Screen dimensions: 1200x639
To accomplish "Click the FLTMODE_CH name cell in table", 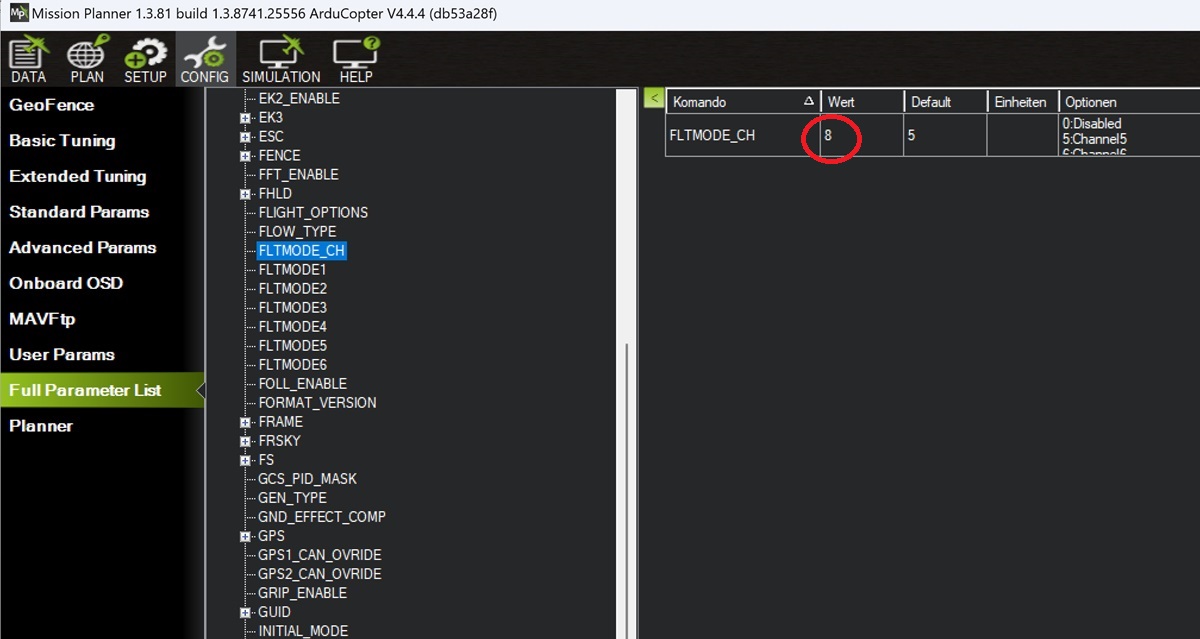I will pyautogui.click(x=743, y=135).
